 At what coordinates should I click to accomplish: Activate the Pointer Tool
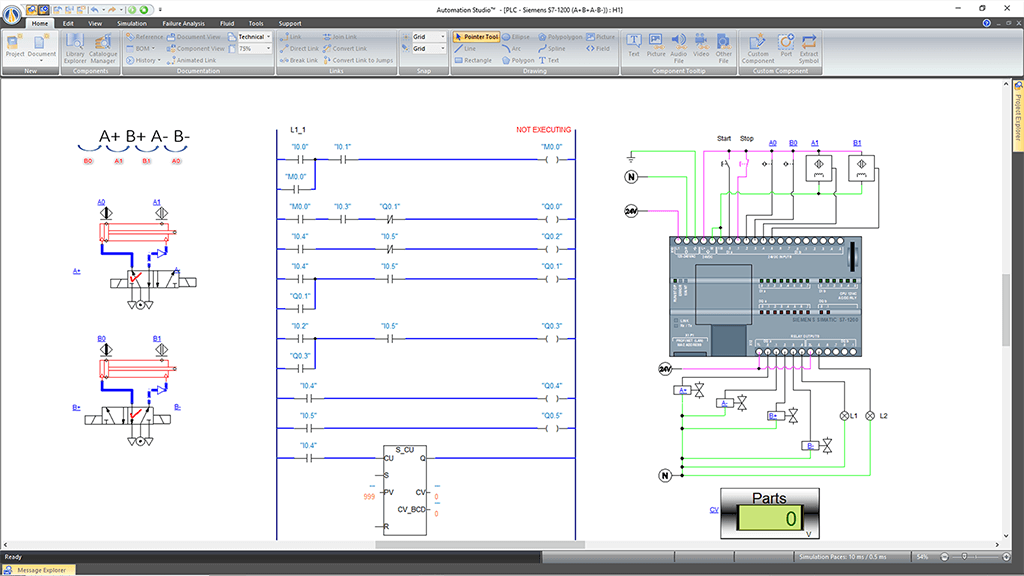click(478, 36)
